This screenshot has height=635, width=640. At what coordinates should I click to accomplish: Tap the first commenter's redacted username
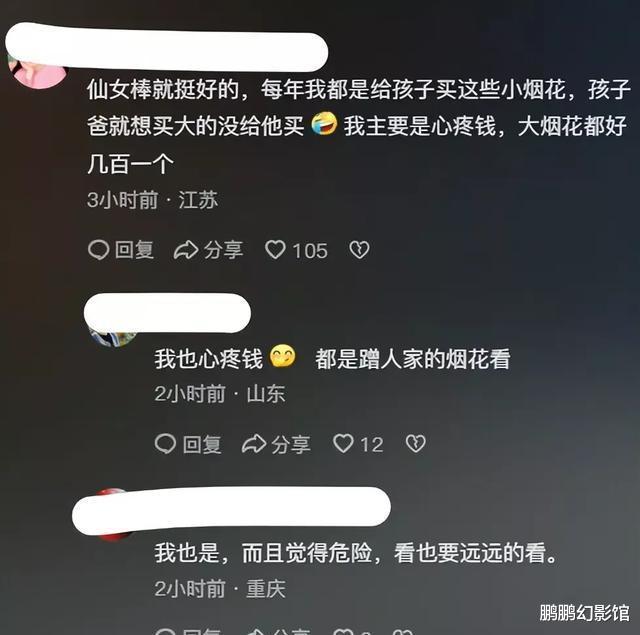(167, 47)
